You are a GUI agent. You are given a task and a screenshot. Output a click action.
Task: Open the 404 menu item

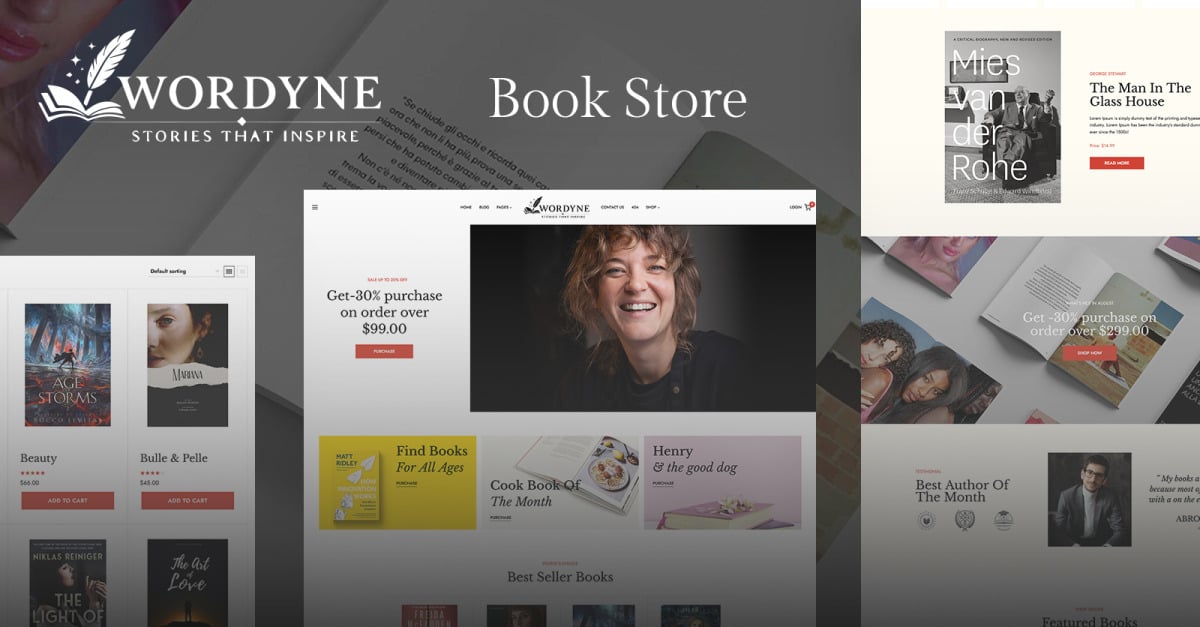coord(635,207)
